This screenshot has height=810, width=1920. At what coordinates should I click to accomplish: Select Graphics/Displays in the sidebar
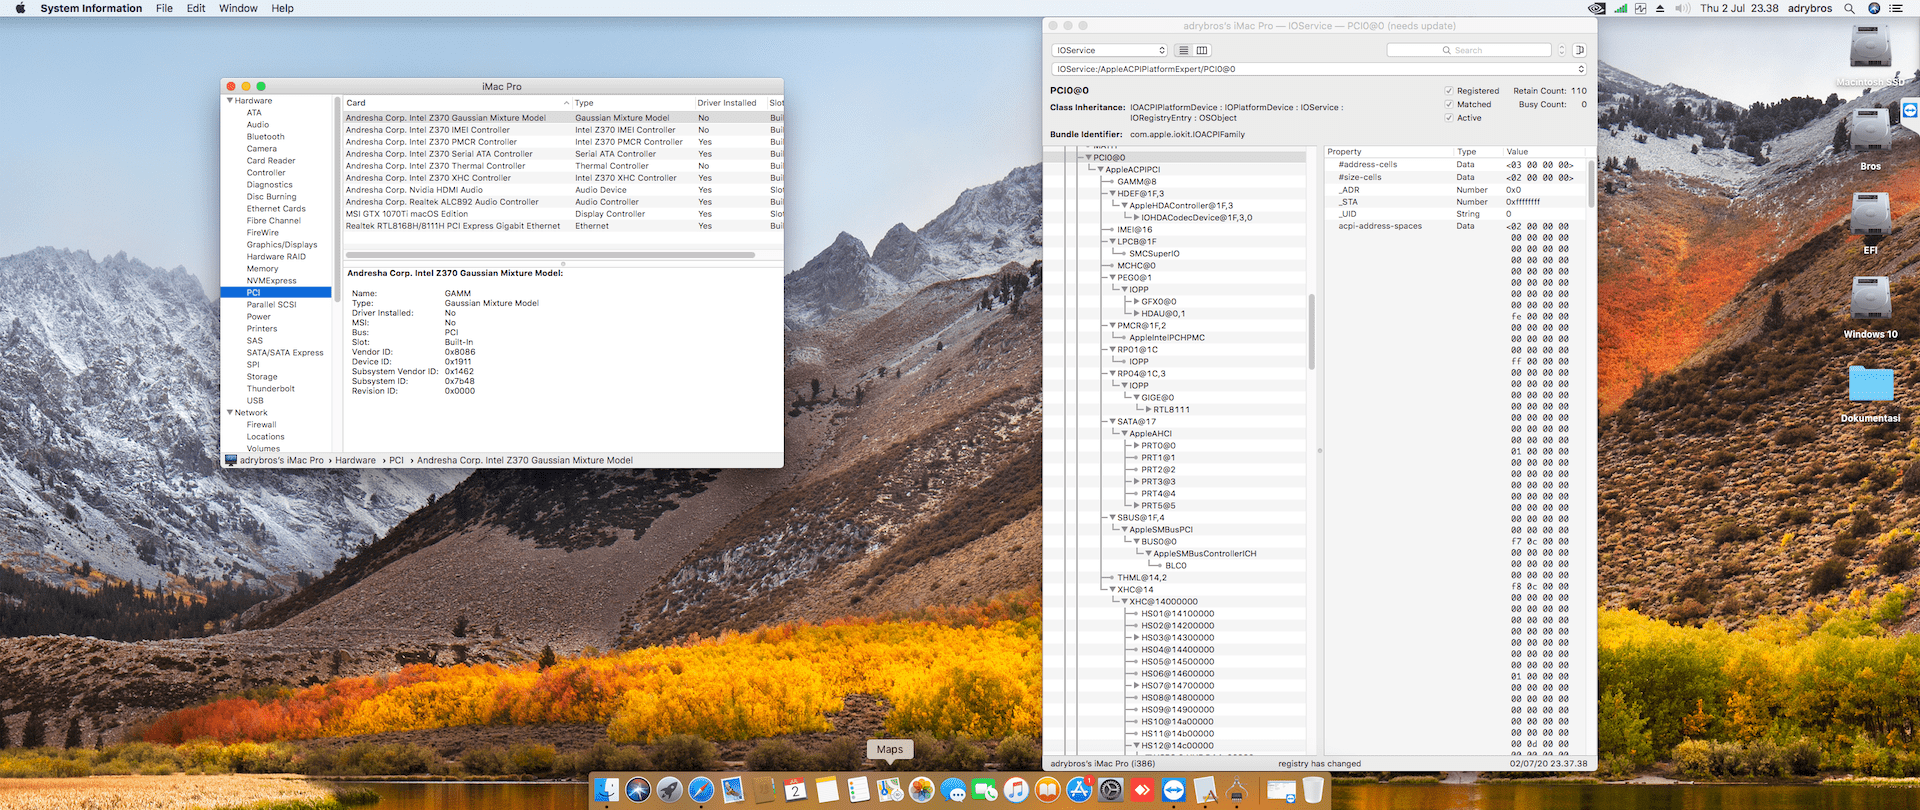click(x=282, y=245)
